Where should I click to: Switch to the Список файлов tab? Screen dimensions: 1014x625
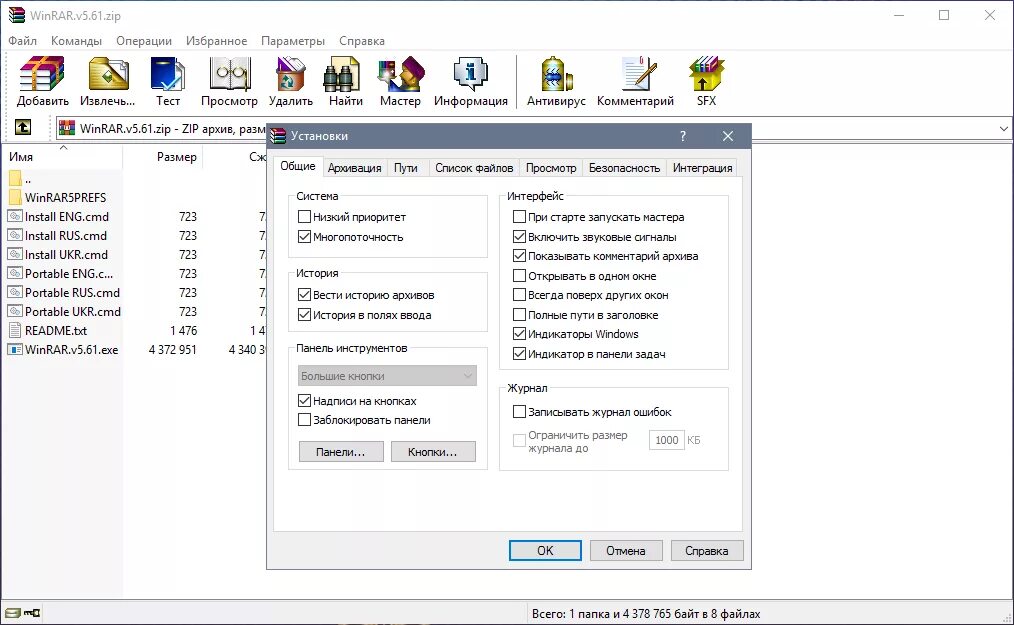pyautogui.click(x=474, y=168)
